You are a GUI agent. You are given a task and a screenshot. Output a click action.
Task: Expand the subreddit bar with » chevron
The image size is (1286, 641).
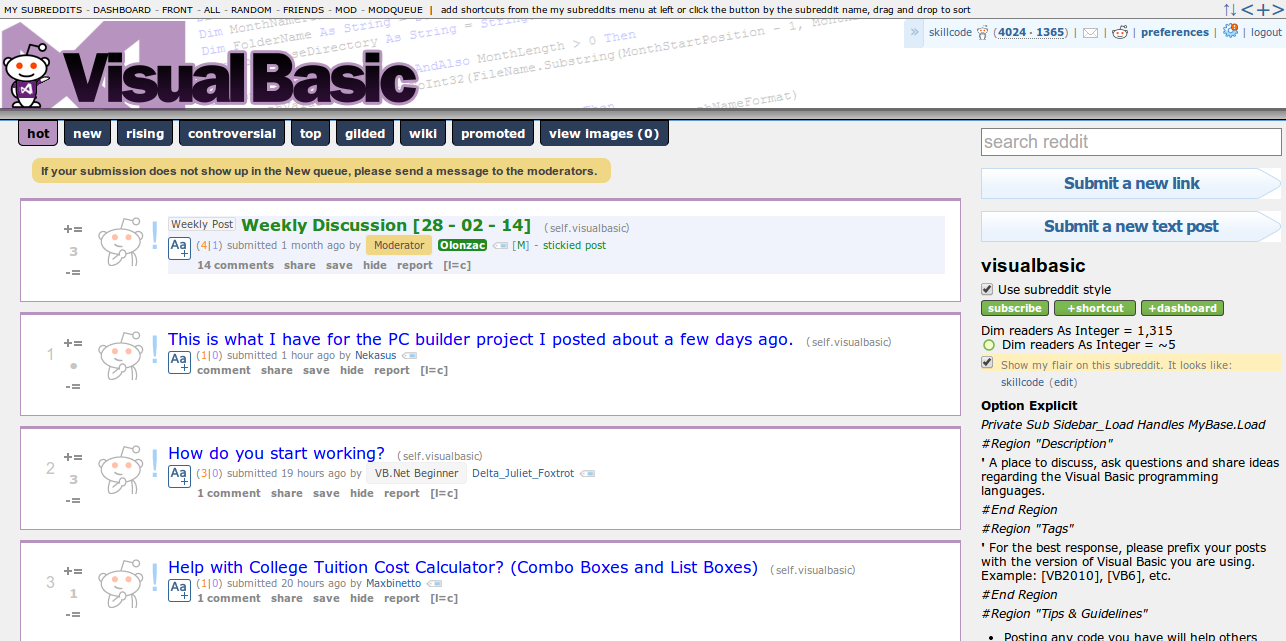[914, 32]
